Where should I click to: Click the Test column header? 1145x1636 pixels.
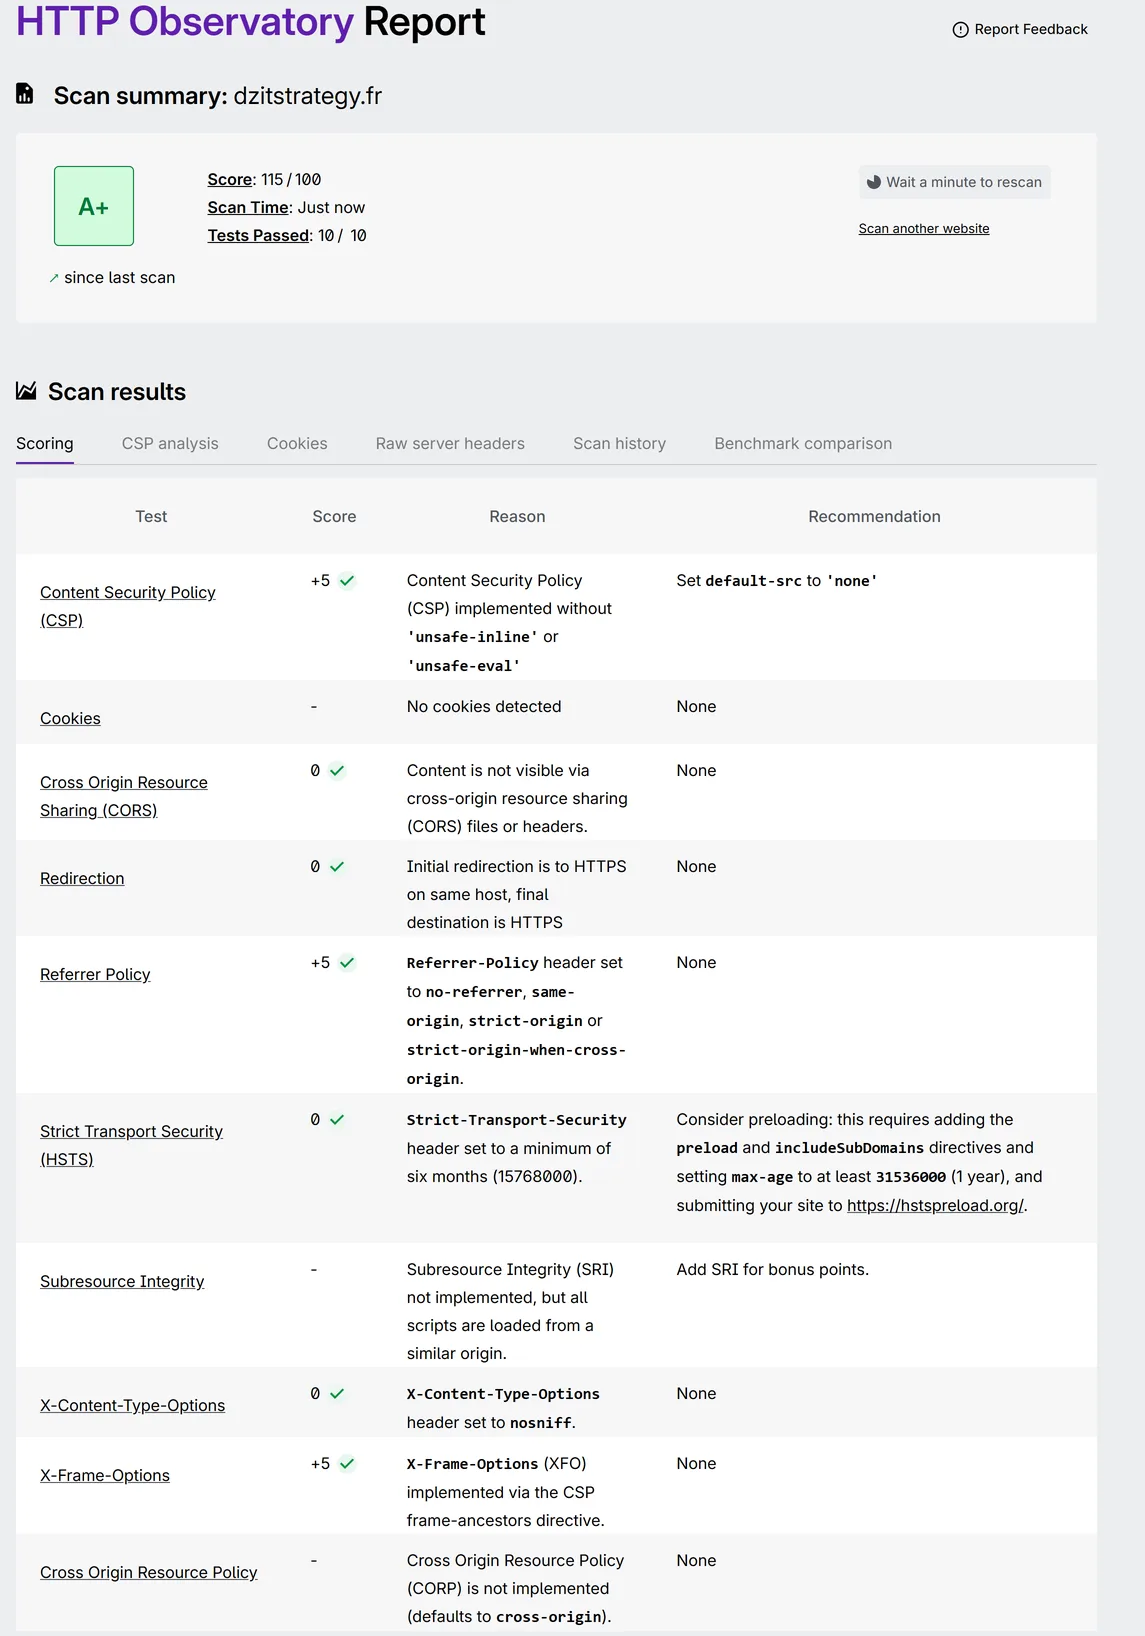(x=151, y=516)
